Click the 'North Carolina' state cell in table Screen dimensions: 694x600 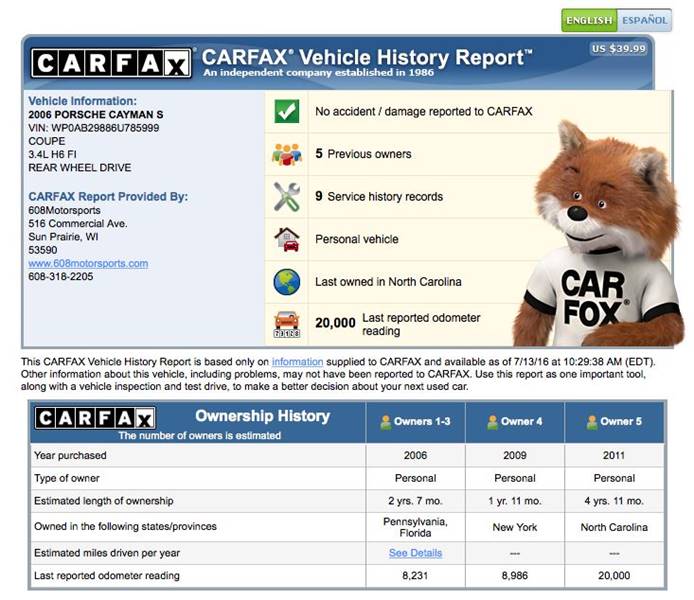(614, 527)
